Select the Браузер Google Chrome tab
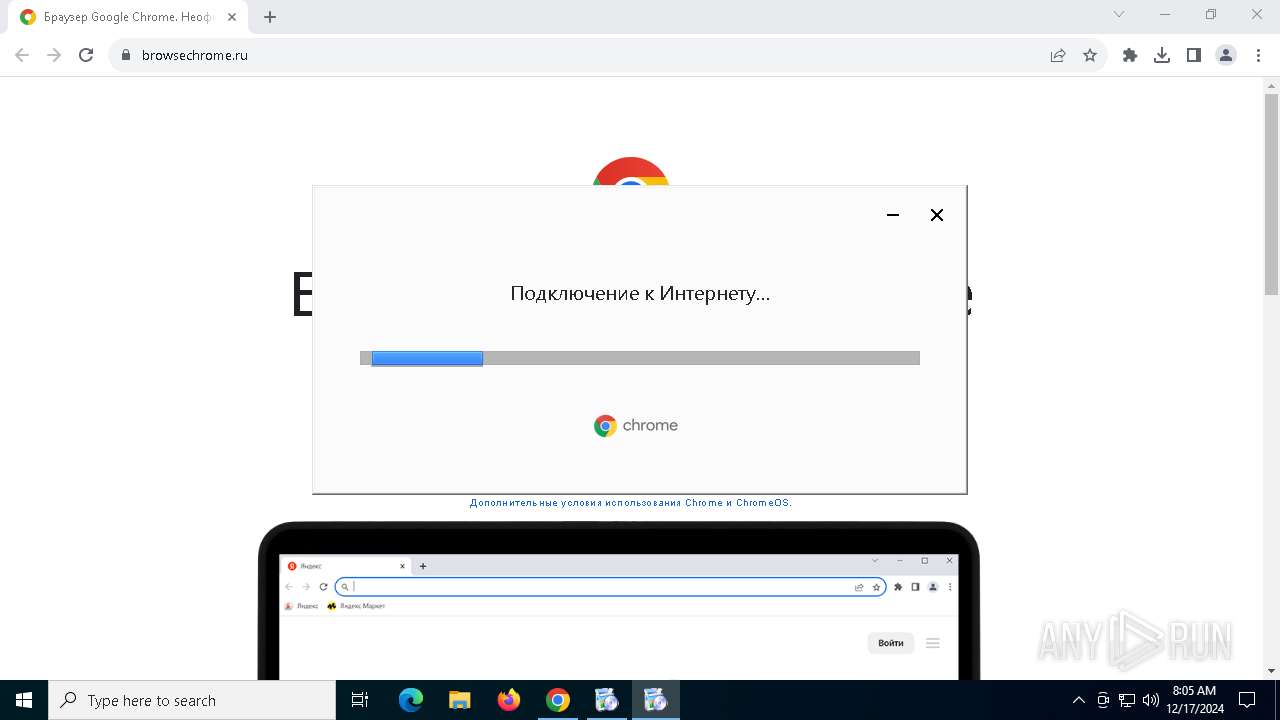The image size is (1280, 720). pos(128,17)
